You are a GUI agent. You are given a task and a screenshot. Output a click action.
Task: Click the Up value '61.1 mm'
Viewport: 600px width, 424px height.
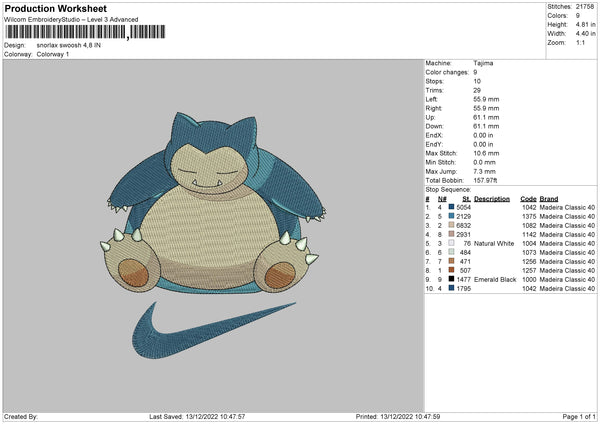coord(486,117)
